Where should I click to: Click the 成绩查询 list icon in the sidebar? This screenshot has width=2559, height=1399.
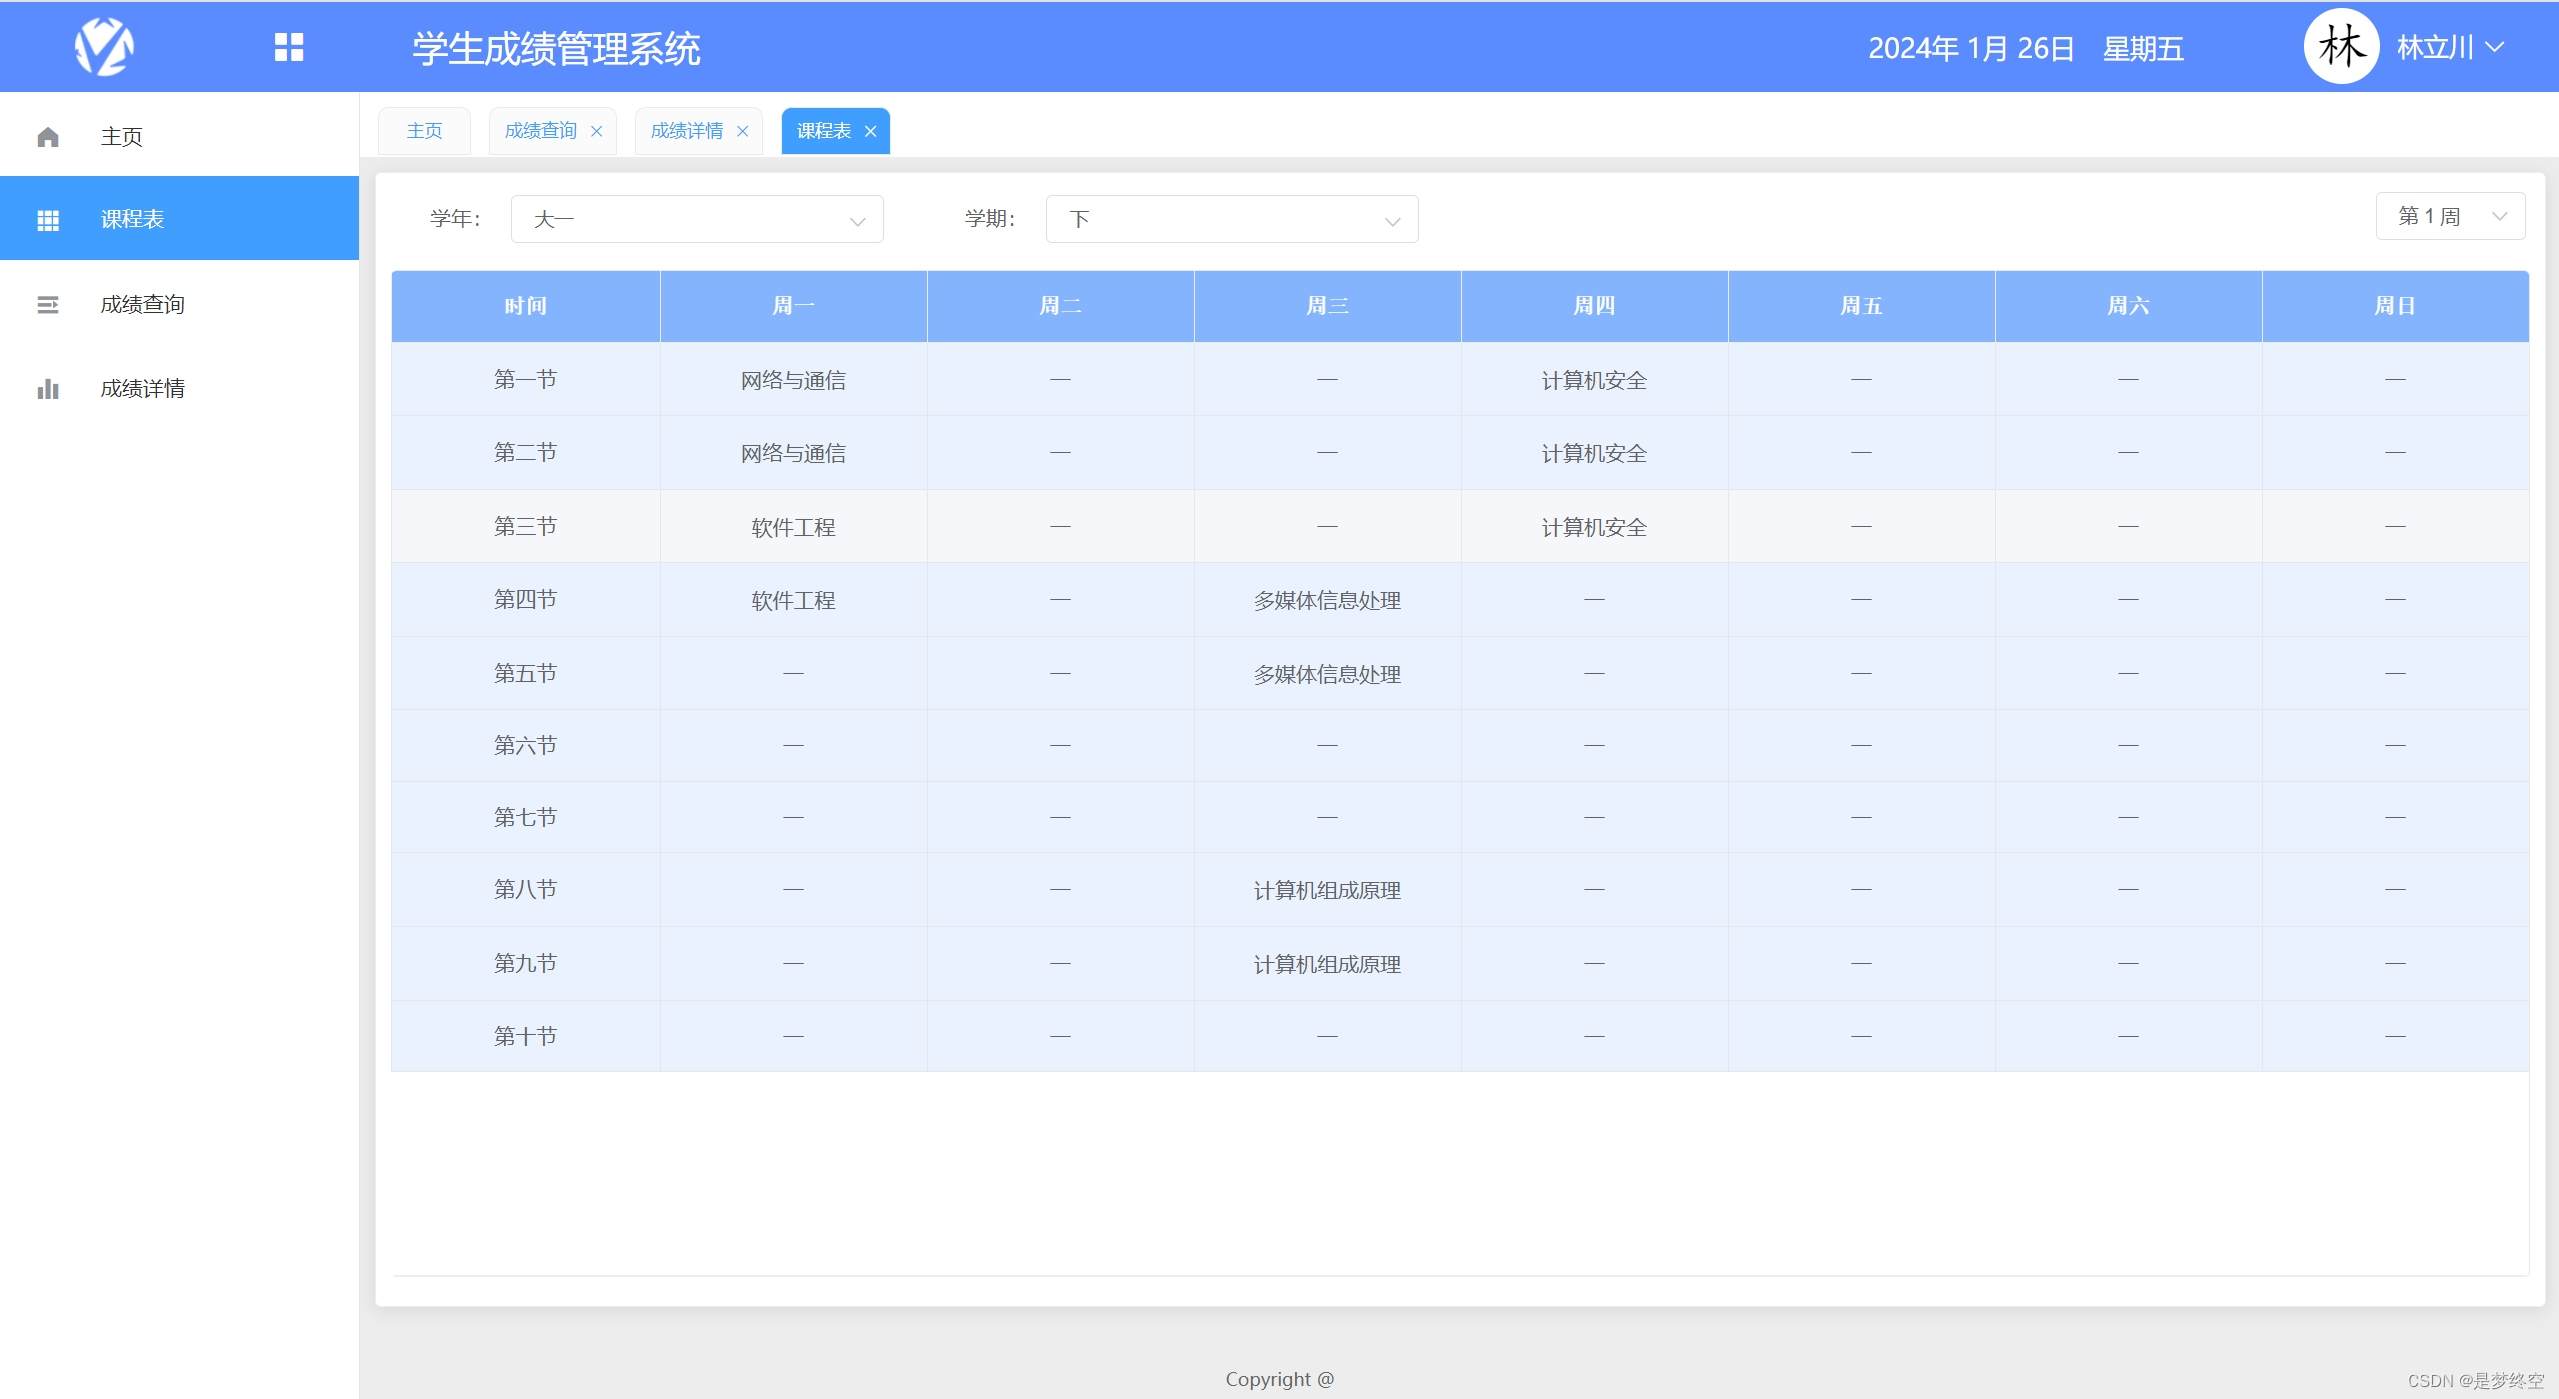click(x=48, y=304)
